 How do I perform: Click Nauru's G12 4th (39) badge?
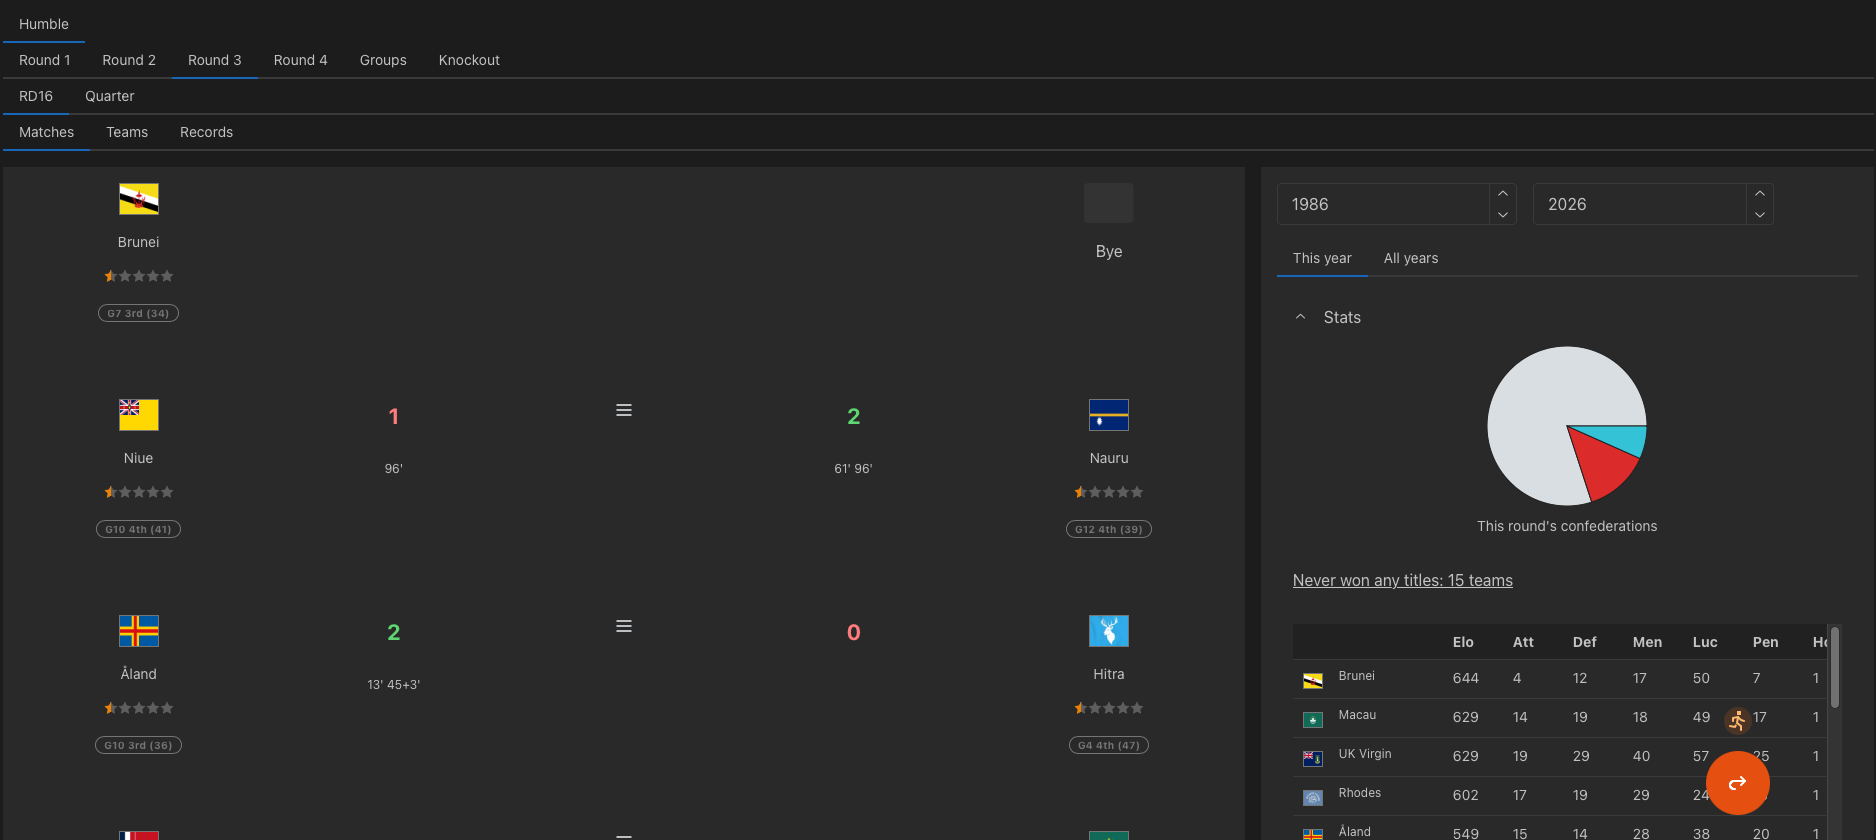pyautogui.click(x=1108, y=529)
